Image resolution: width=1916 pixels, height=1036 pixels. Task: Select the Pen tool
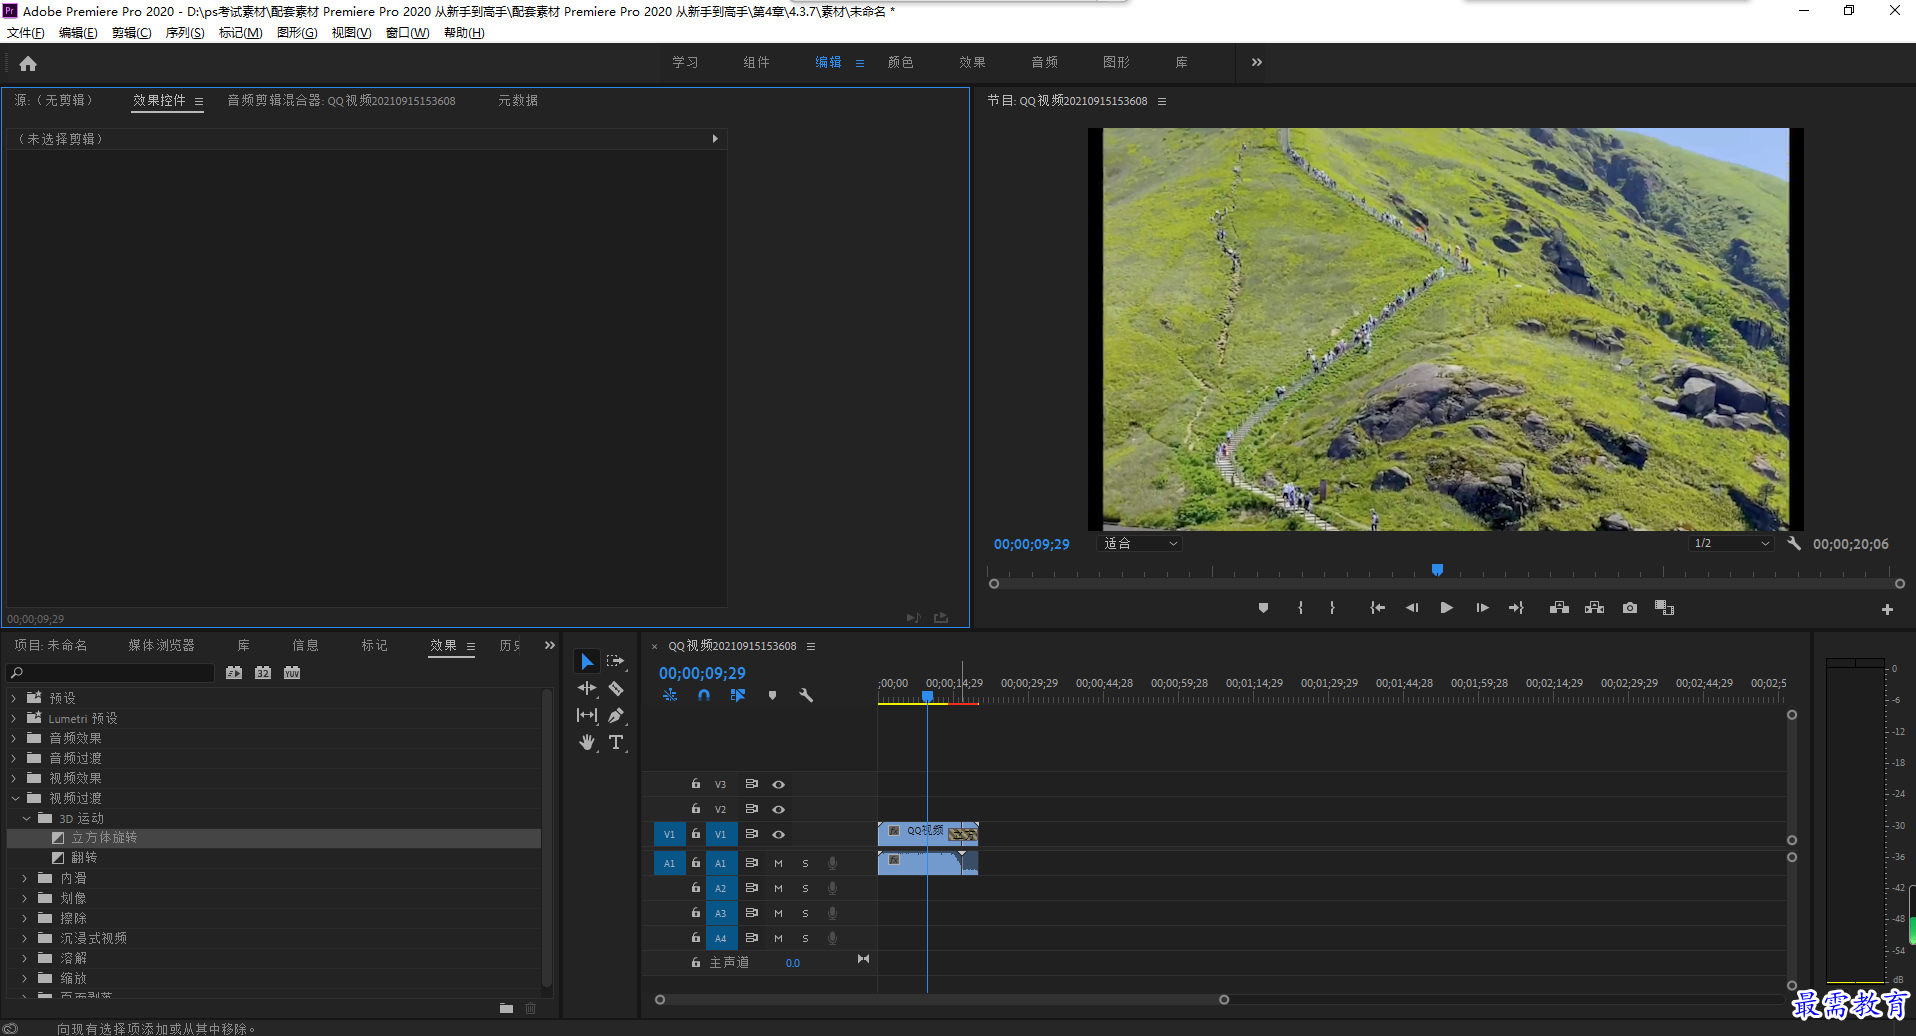pos(616,715)
